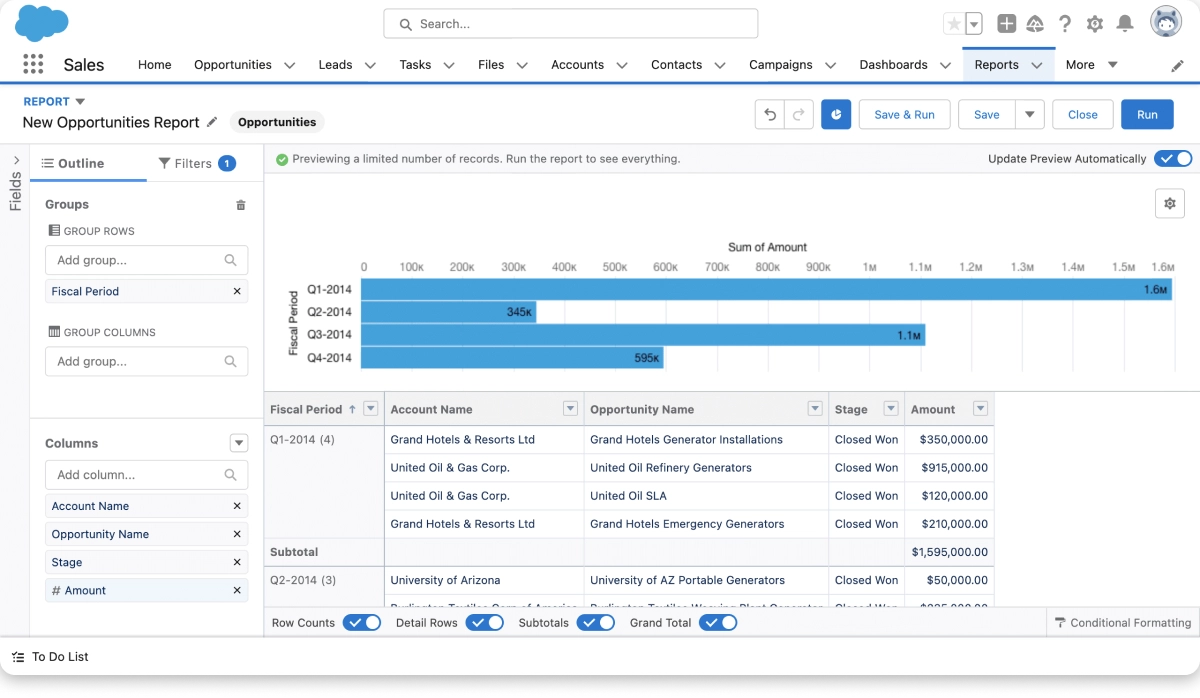Screen dimensions: 1200x698
Task: Click the Redo arrow button
Action: (x=798, y=114)
